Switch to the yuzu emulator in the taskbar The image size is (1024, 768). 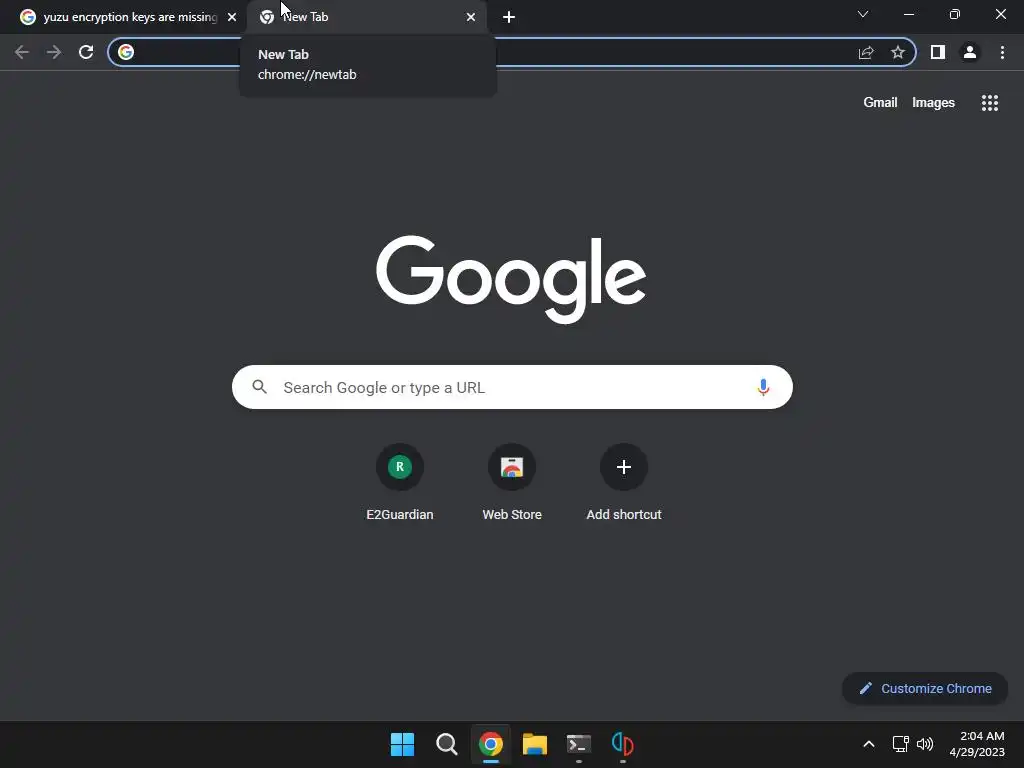pyautogui.click(x=622, y=744)
